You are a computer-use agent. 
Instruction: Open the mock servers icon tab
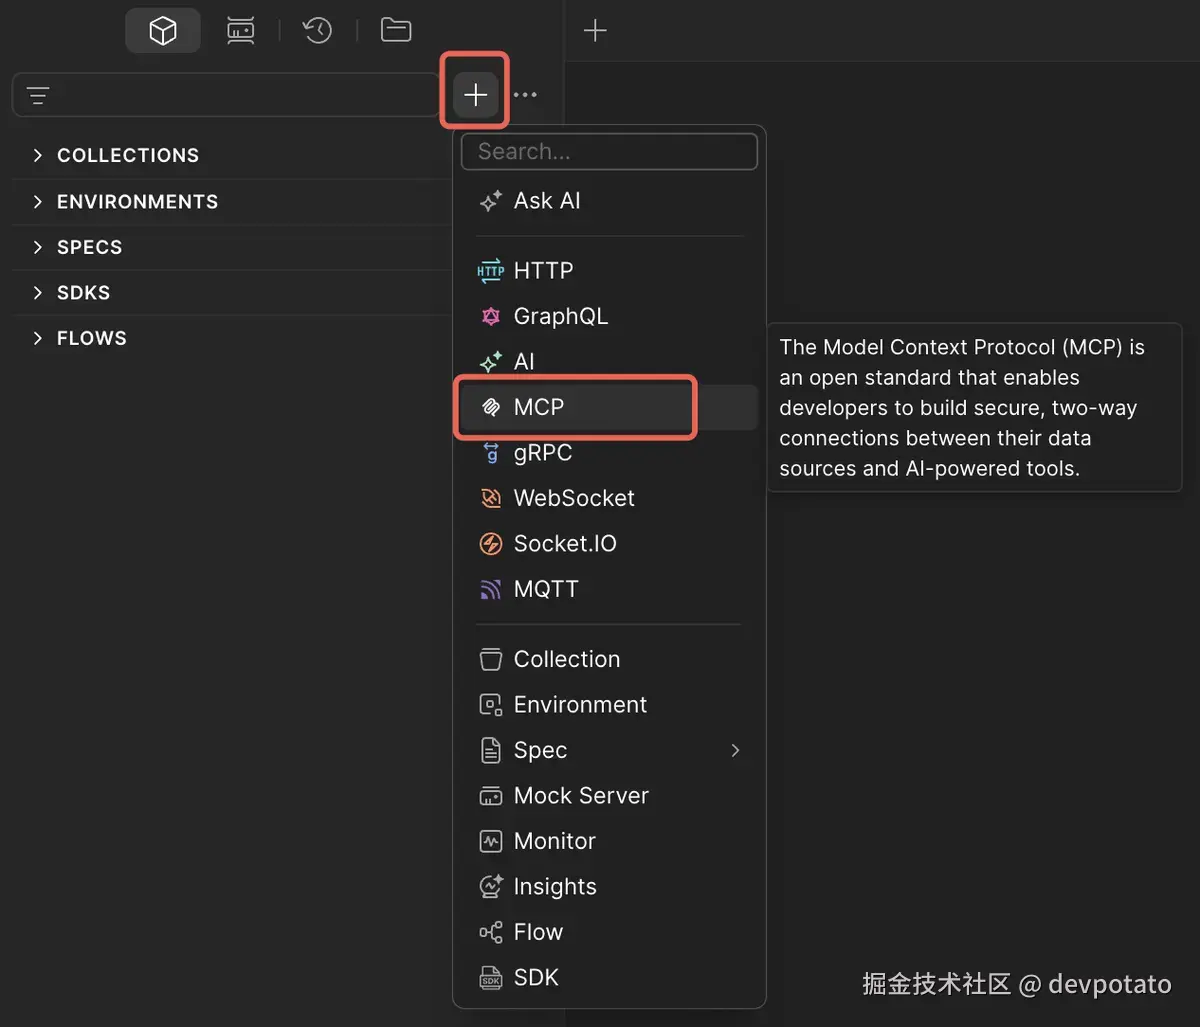click(x=241, y=31)
